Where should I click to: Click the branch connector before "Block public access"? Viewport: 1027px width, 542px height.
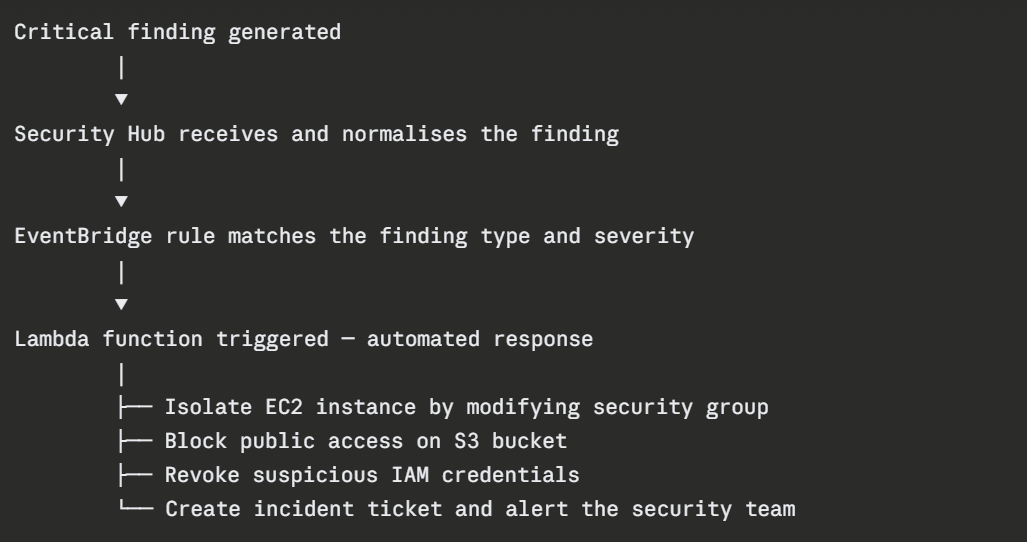click(x=134, y=441)
